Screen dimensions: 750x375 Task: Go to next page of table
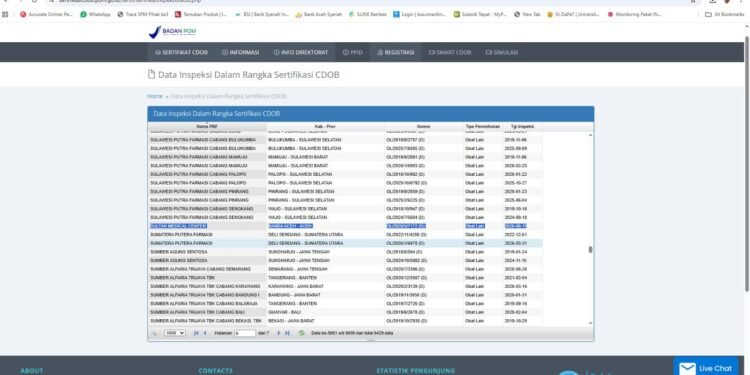tap(279, 333)
